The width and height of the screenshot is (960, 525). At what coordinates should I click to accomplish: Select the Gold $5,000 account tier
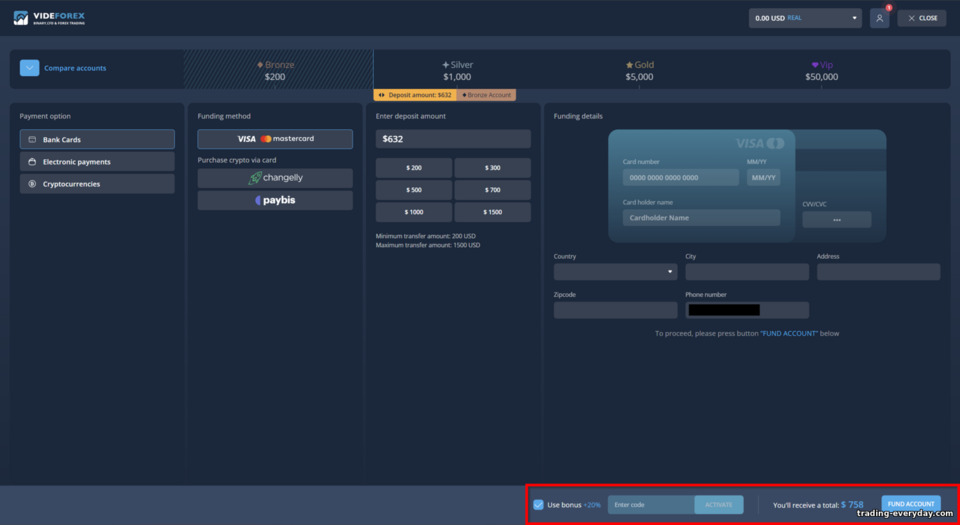[639, 70]
